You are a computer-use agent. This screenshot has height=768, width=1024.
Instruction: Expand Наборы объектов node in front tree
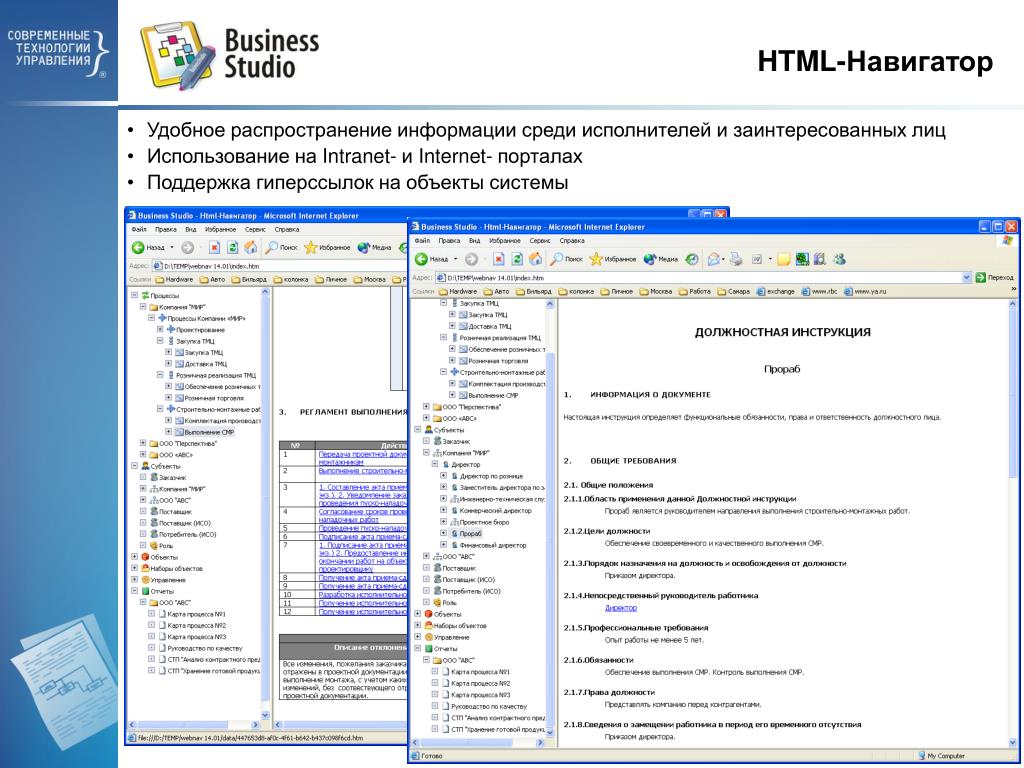419,626
